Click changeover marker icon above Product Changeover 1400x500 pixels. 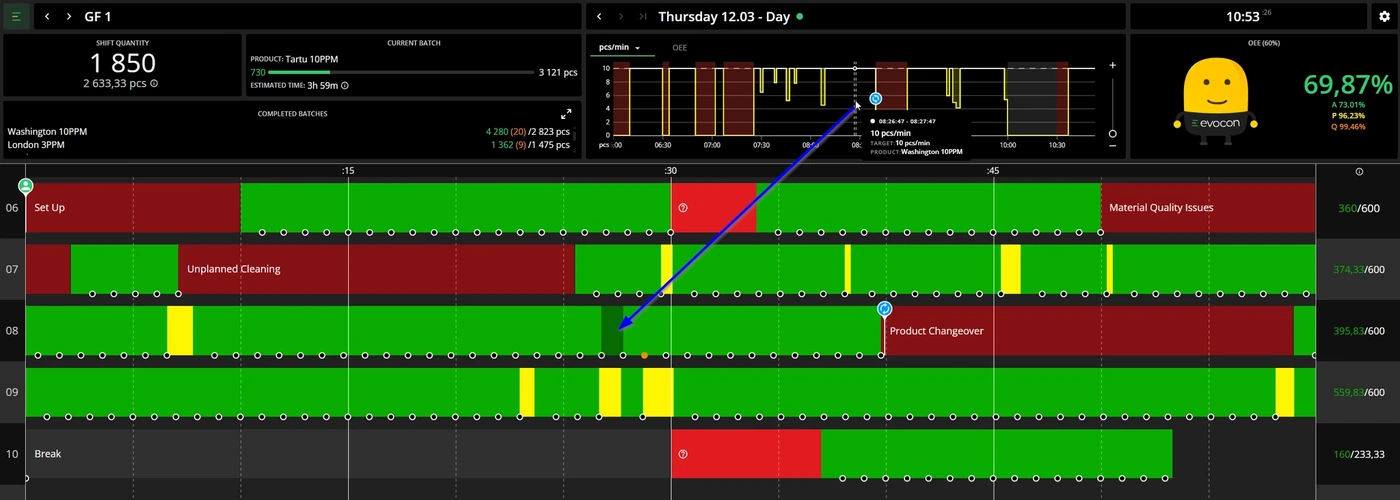(884, 309)
